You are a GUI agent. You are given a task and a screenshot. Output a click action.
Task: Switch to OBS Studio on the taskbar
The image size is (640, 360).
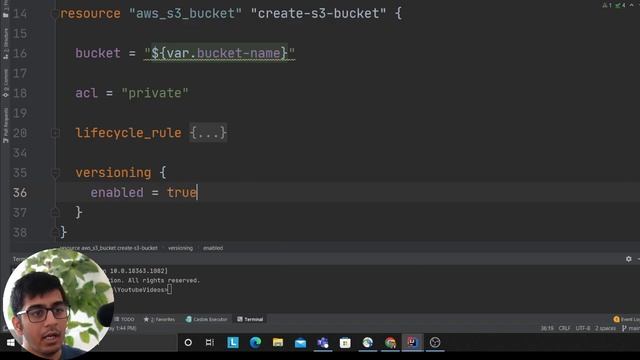(435, 342)
